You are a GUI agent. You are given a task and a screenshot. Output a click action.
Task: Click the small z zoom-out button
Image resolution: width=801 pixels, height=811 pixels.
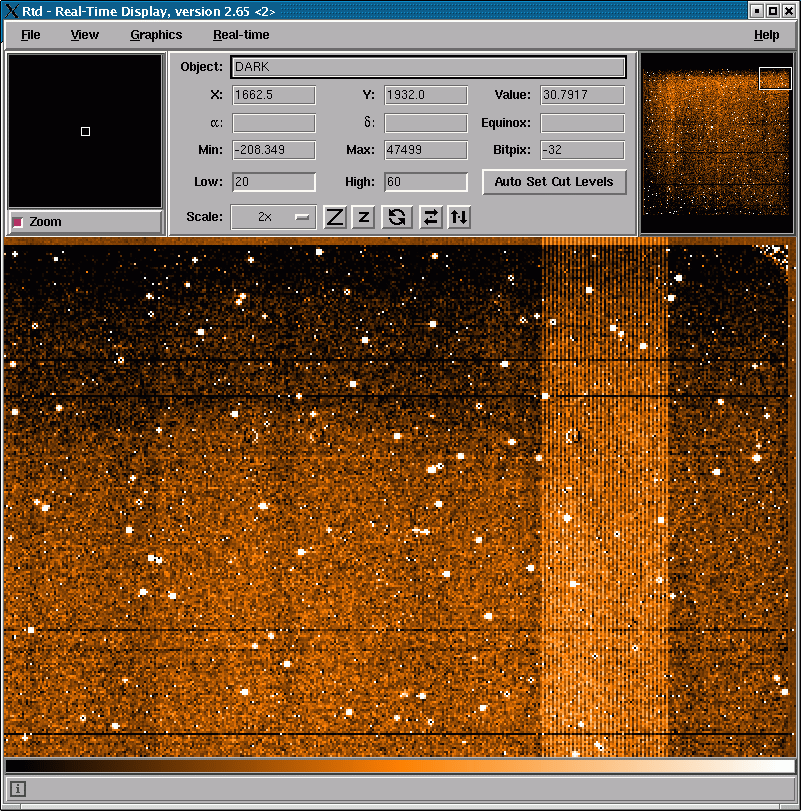(363, 217)
